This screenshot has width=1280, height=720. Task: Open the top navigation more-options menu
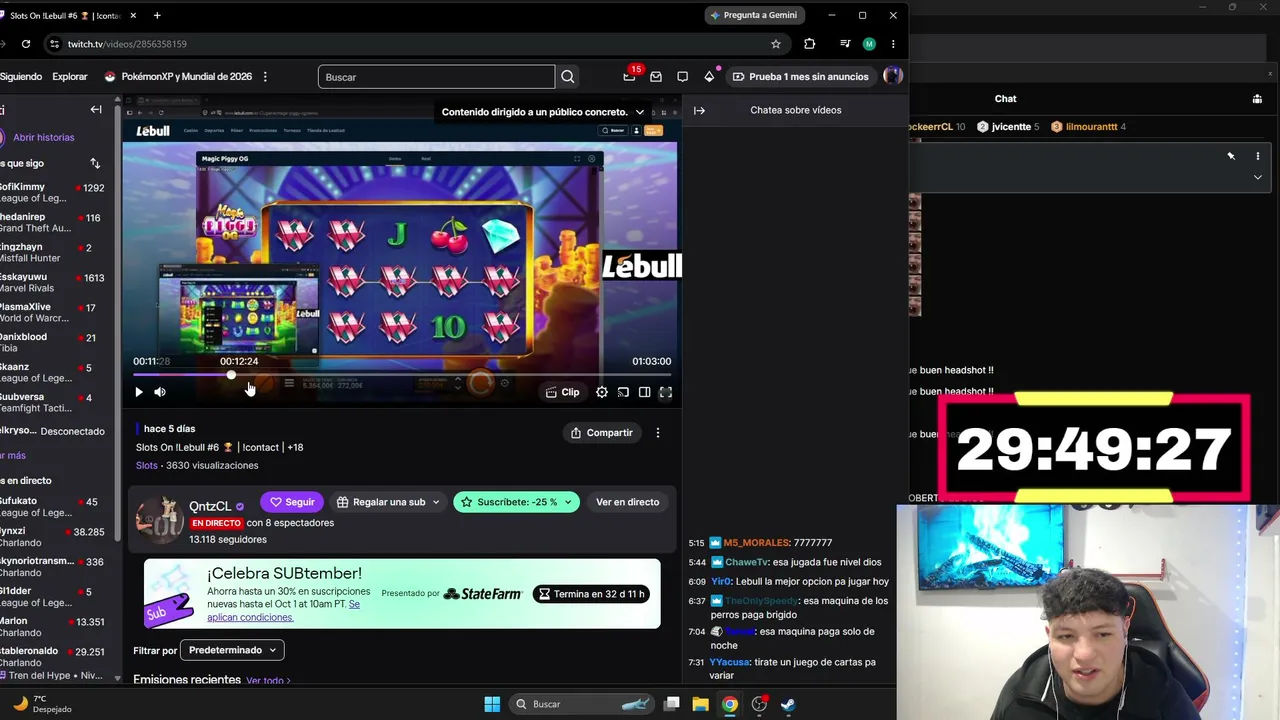click(x=265, y=77)
